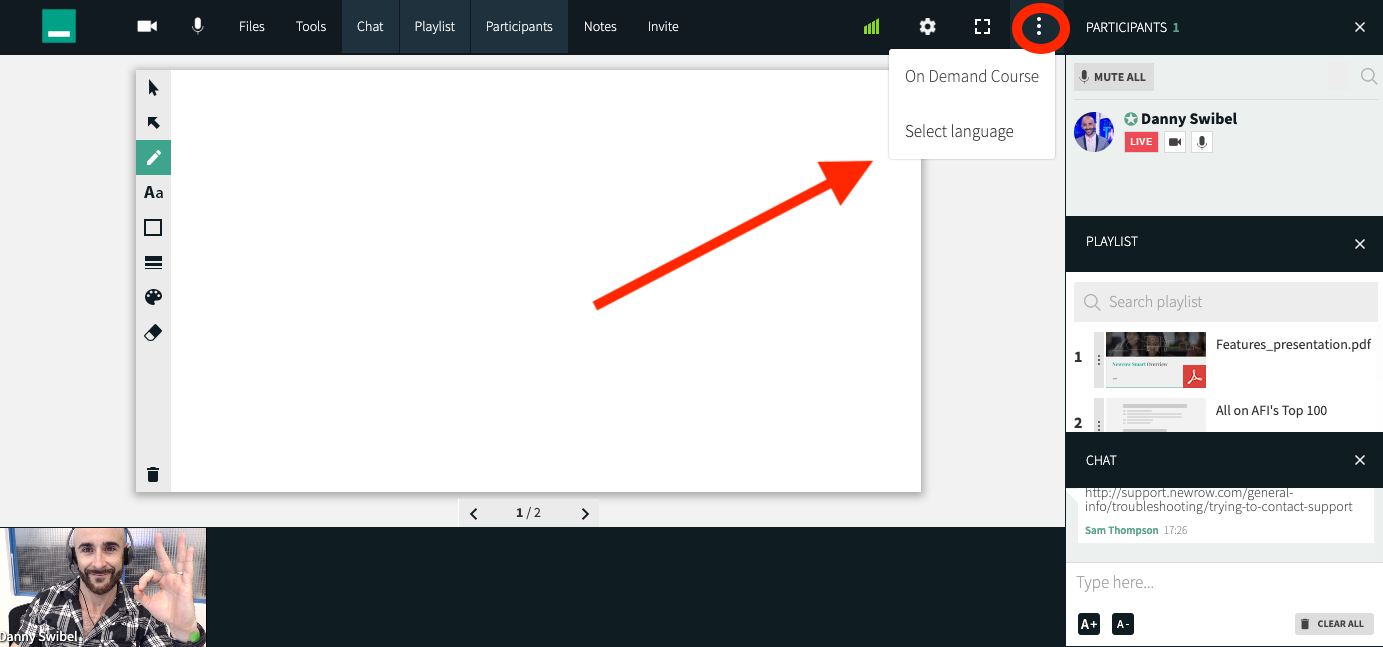Choose On Demand Course from menu
The width and height of the screenshot is (1383, 647).
972,76
